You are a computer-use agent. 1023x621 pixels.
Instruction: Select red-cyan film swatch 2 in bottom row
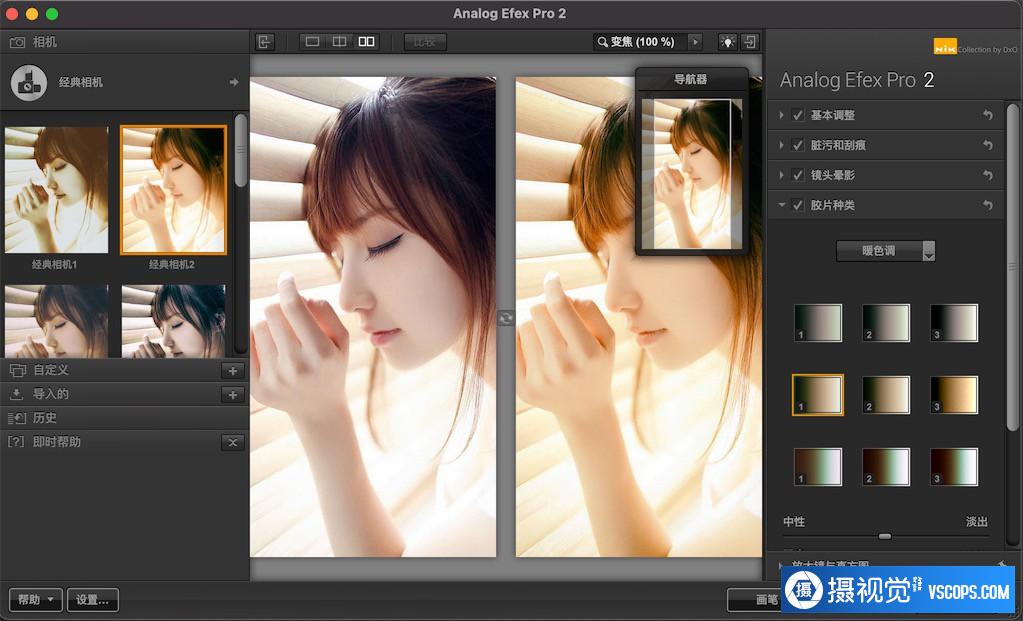pos(886,466)
